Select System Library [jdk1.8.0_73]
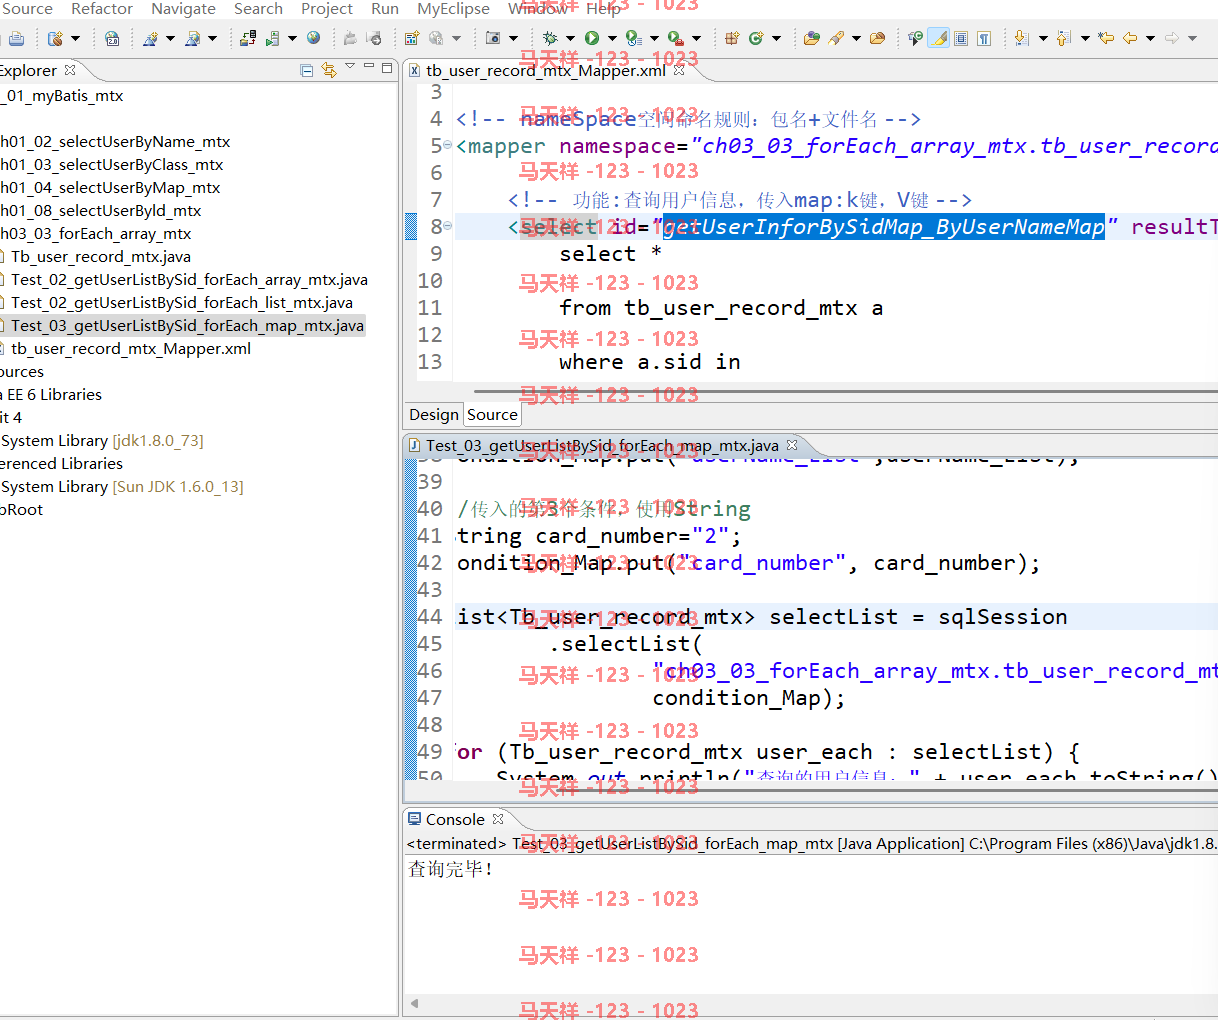This screenshot has width=1218, height=1020. [x=102, y=440]
